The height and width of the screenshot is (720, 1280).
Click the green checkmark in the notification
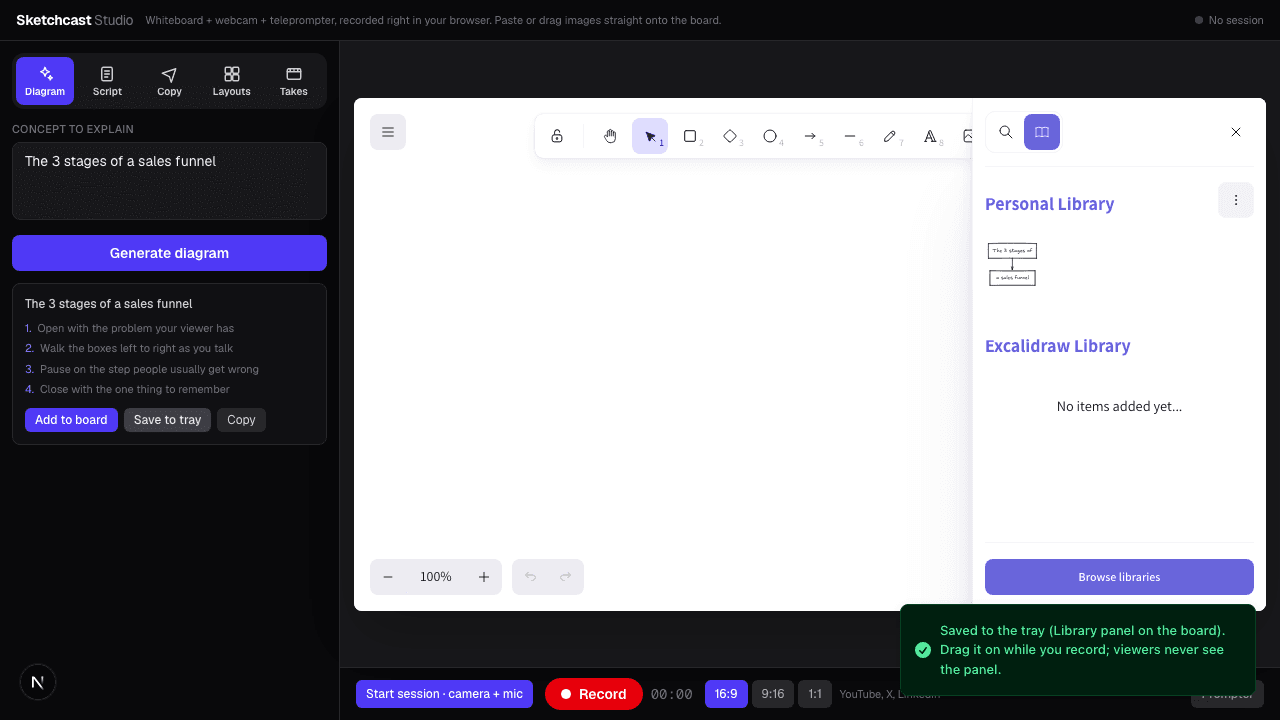[x=923, y=650]
